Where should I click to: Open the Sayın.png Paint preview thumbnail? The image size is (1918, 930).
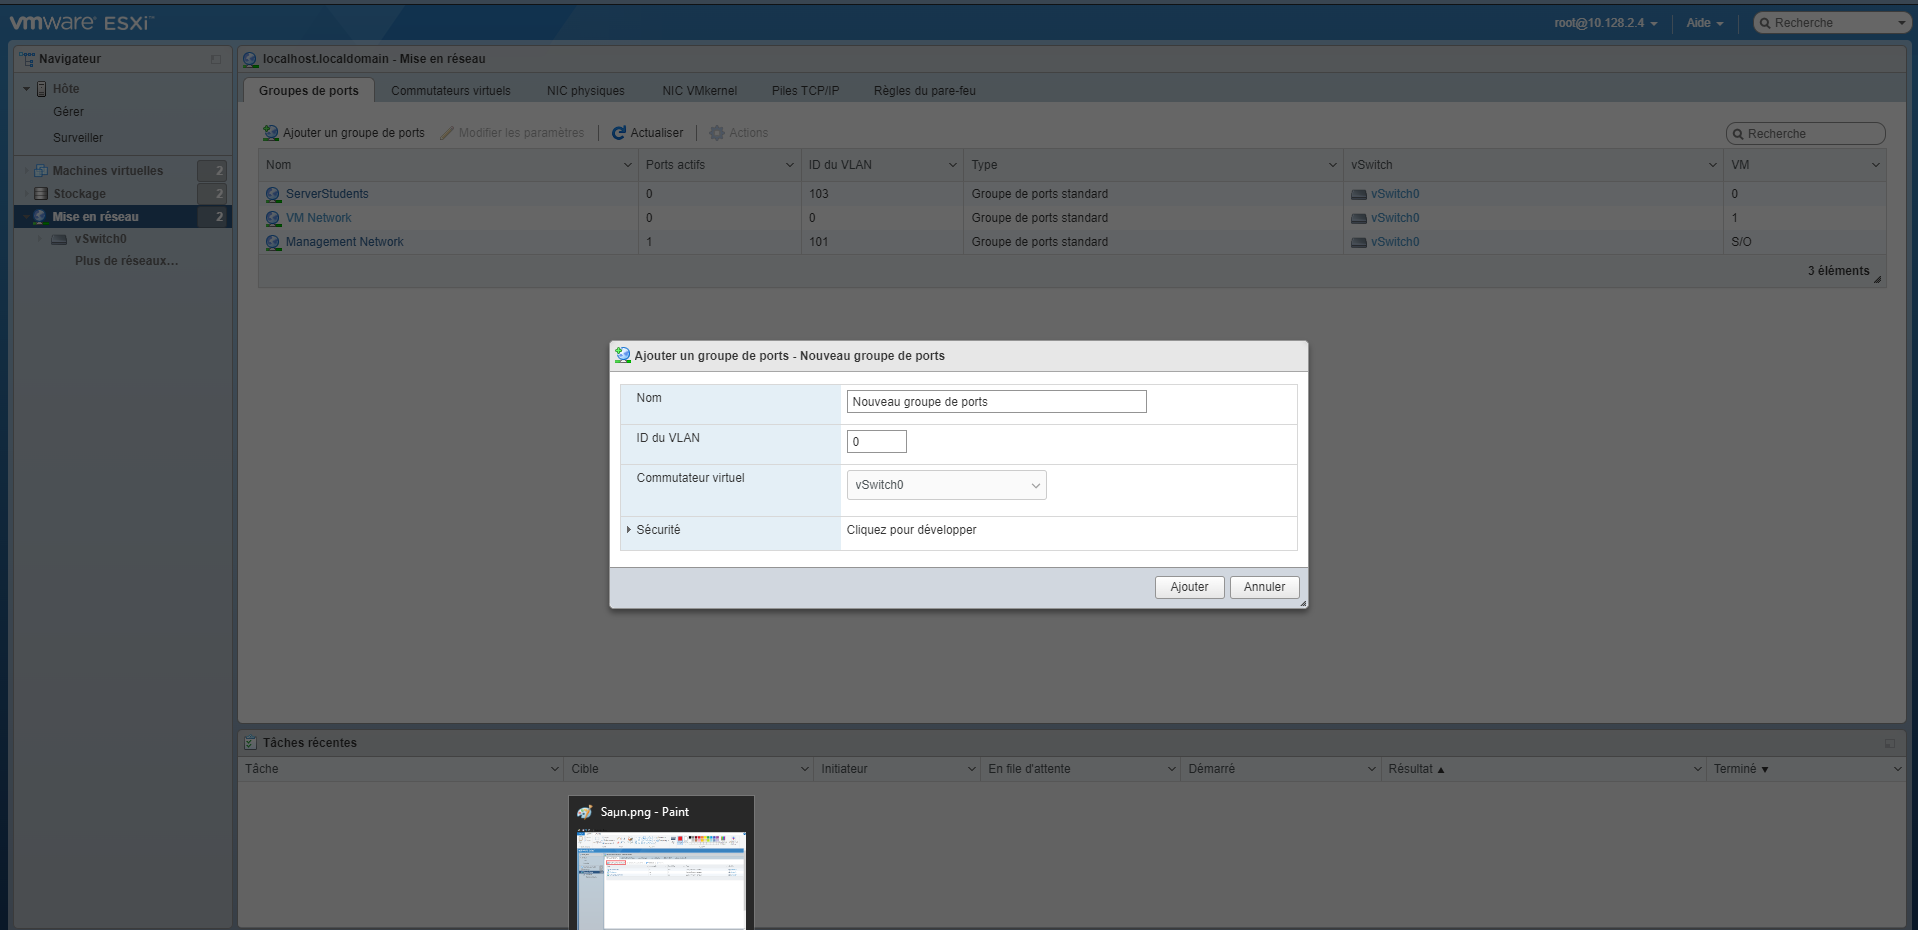pos(661,880)
